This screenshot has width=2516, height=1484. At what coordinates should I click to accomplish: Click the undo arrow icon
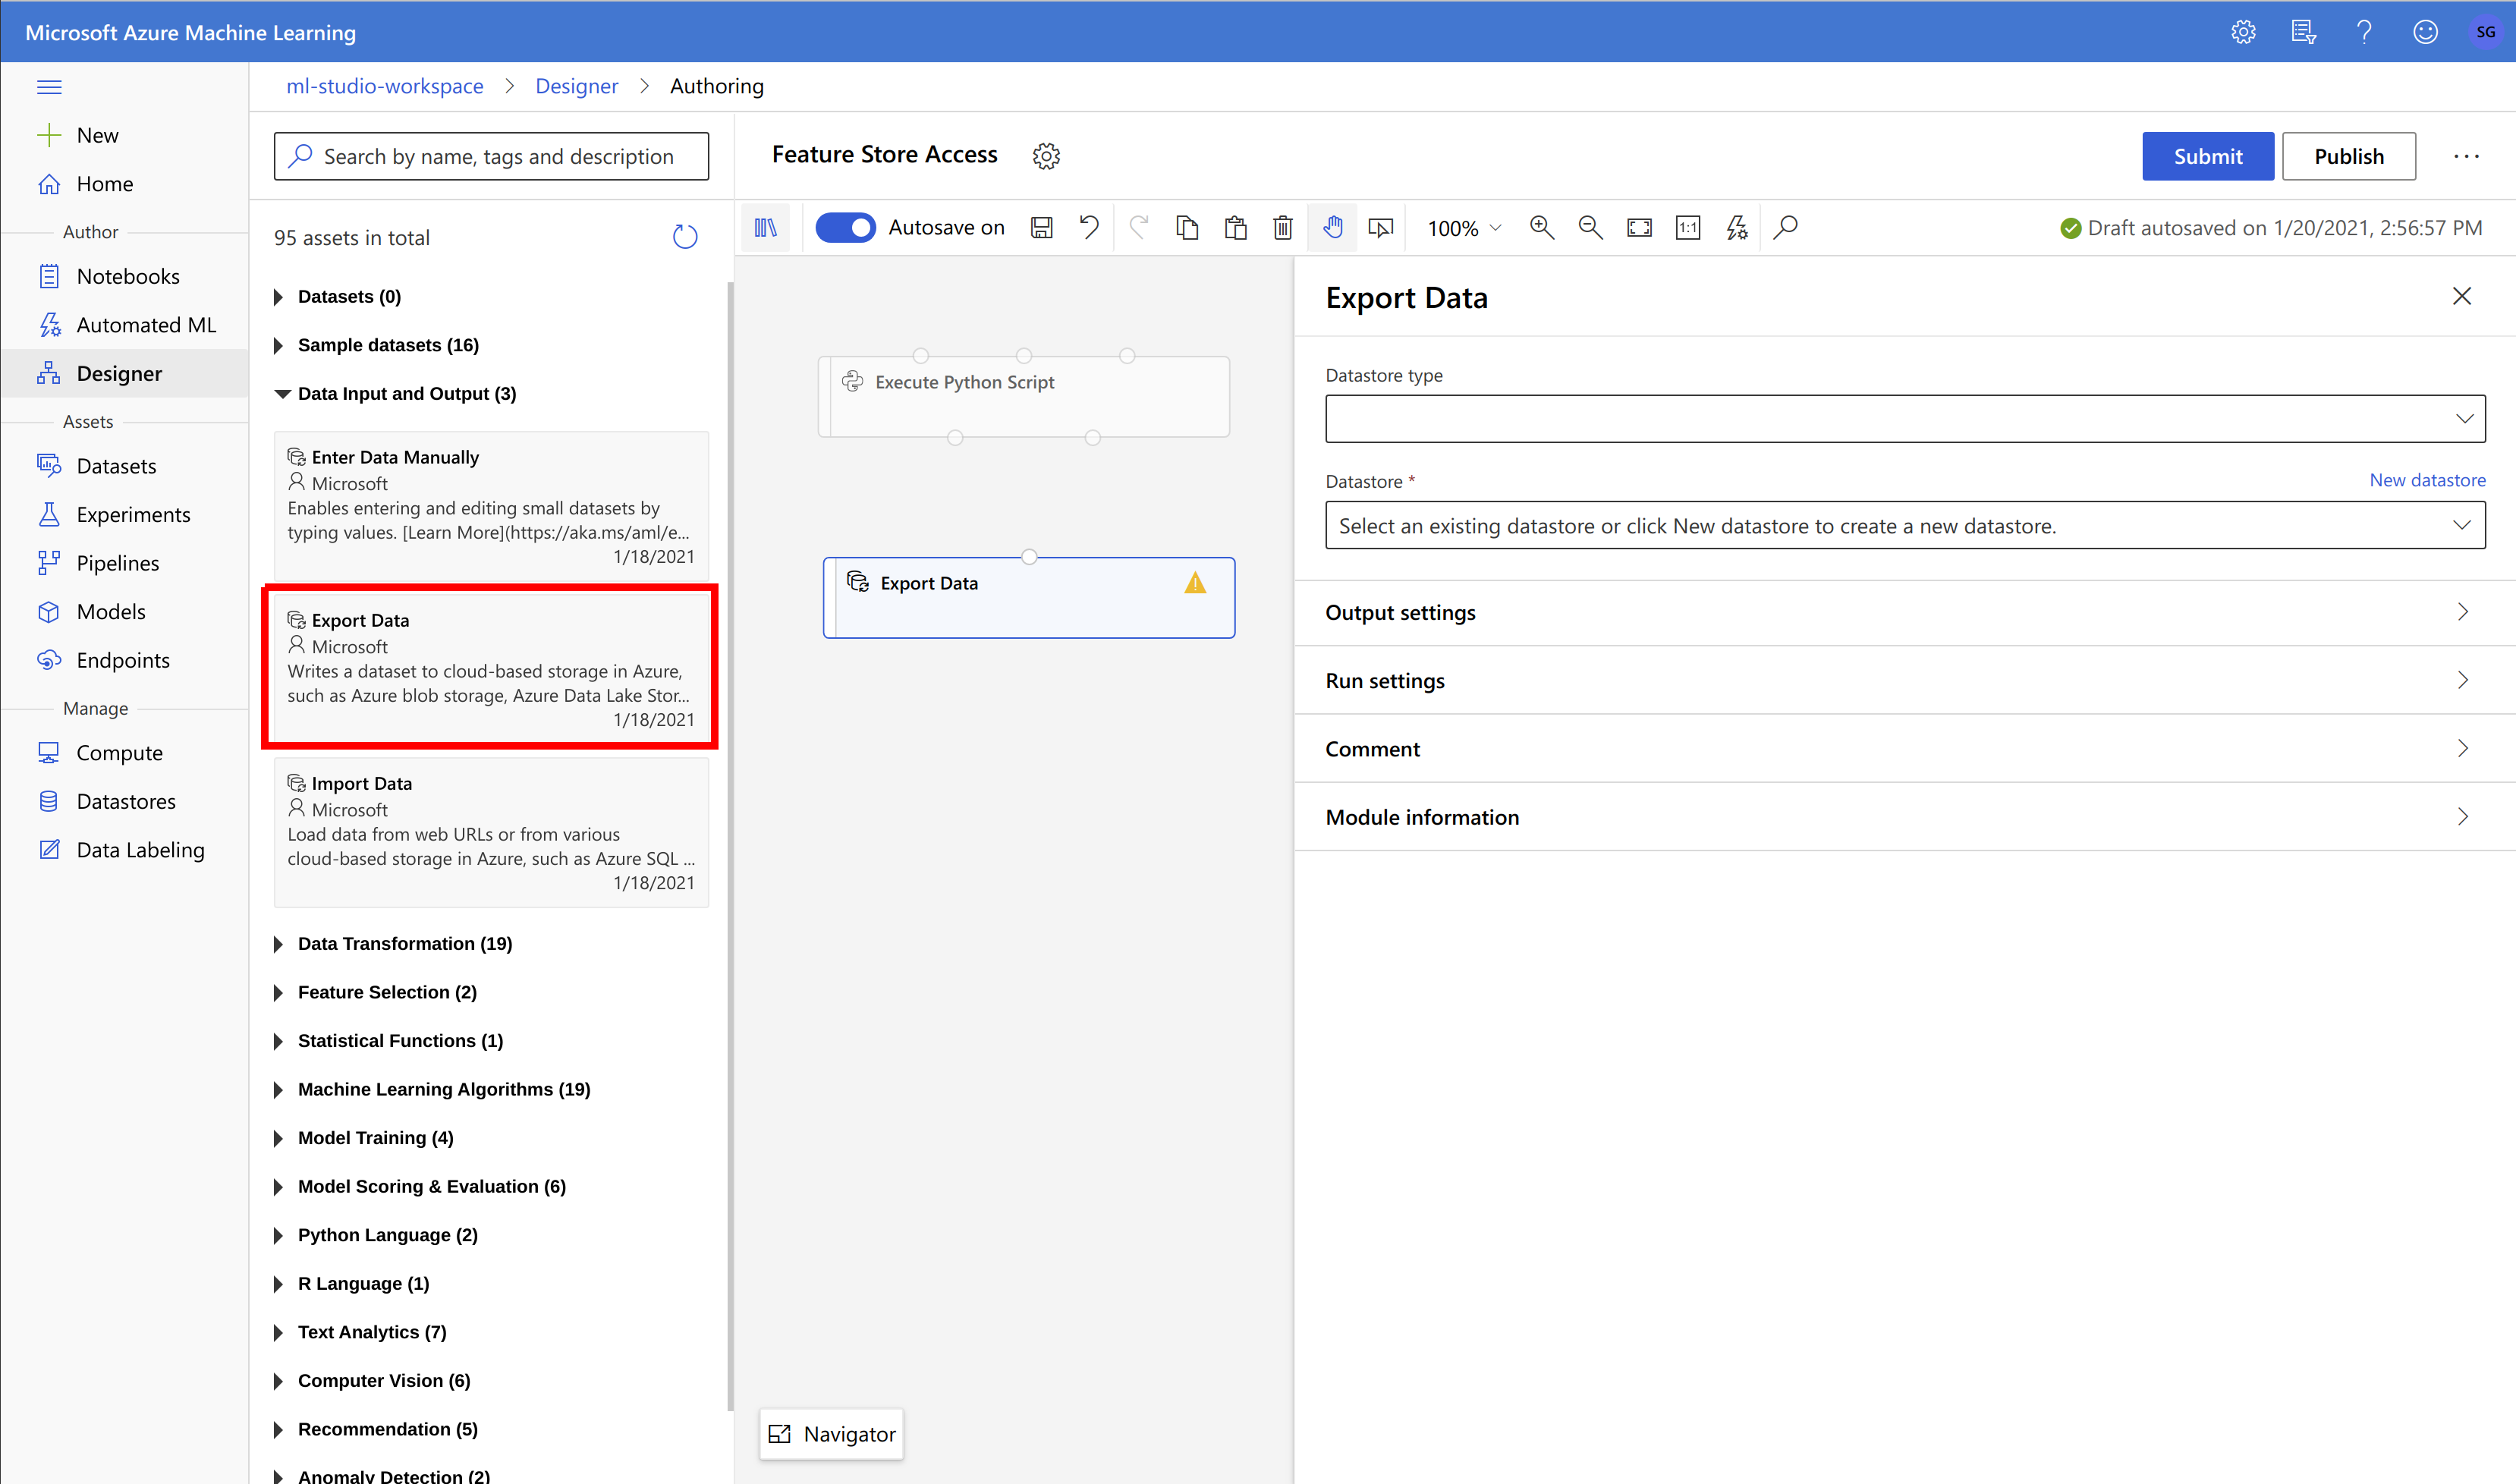[x=1089, y=228]
